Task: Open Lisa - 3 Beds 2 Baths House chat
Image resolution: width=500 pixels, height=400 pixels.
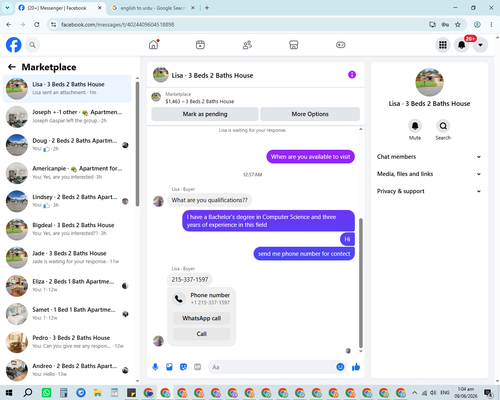Action: (x=67, y=88)
